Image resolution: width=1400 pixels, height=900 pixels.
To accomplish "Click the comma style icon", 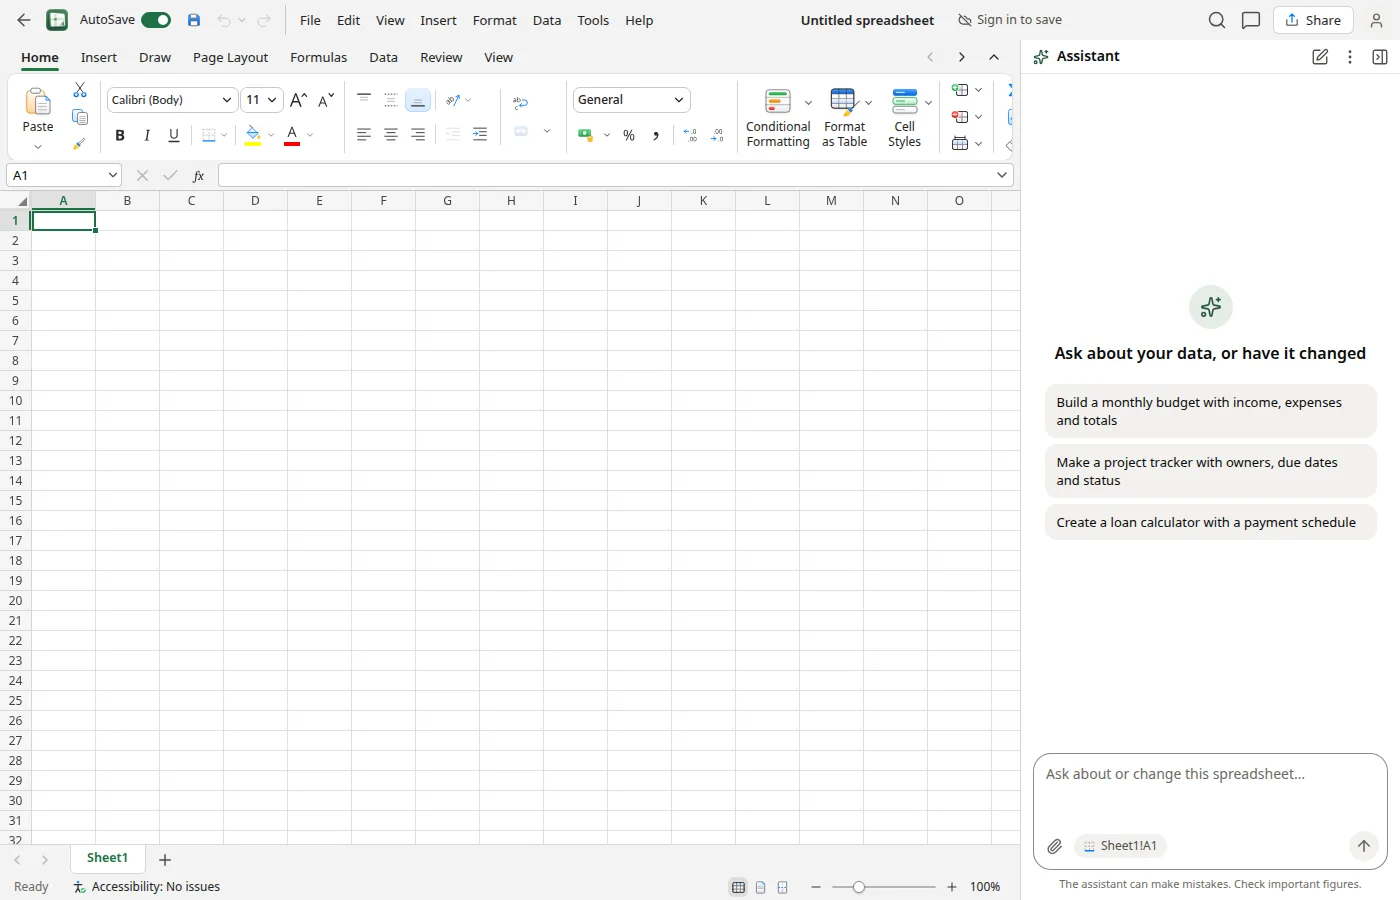I will pyautogui.click(x=656, y=135).
